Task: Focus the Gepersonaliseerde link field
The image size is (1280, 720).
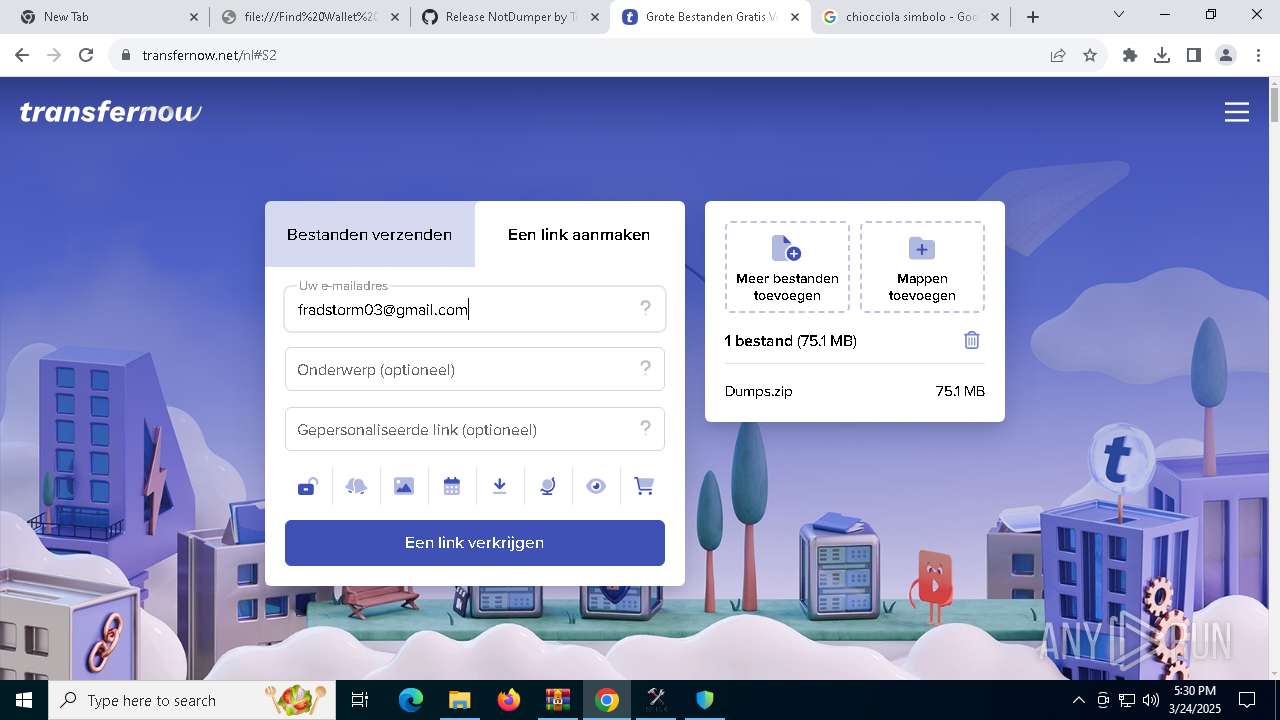Action: tap(475, 430)
